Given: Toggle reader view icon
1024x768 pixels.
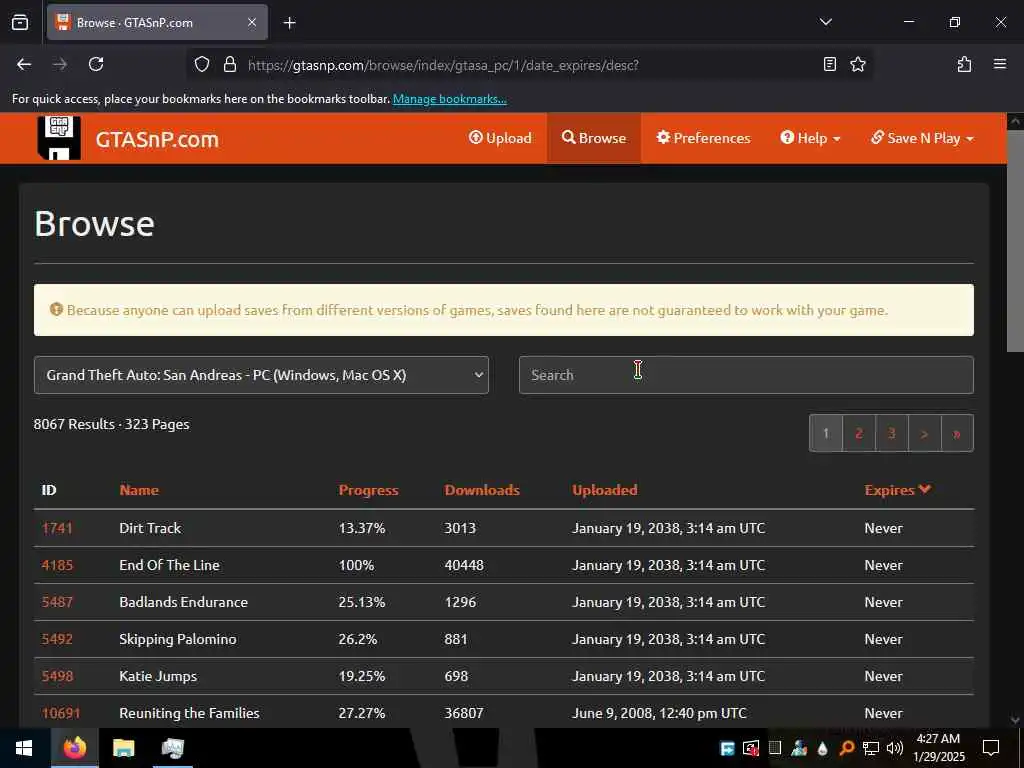Looking at the screenshot, I should coord(830,64).
